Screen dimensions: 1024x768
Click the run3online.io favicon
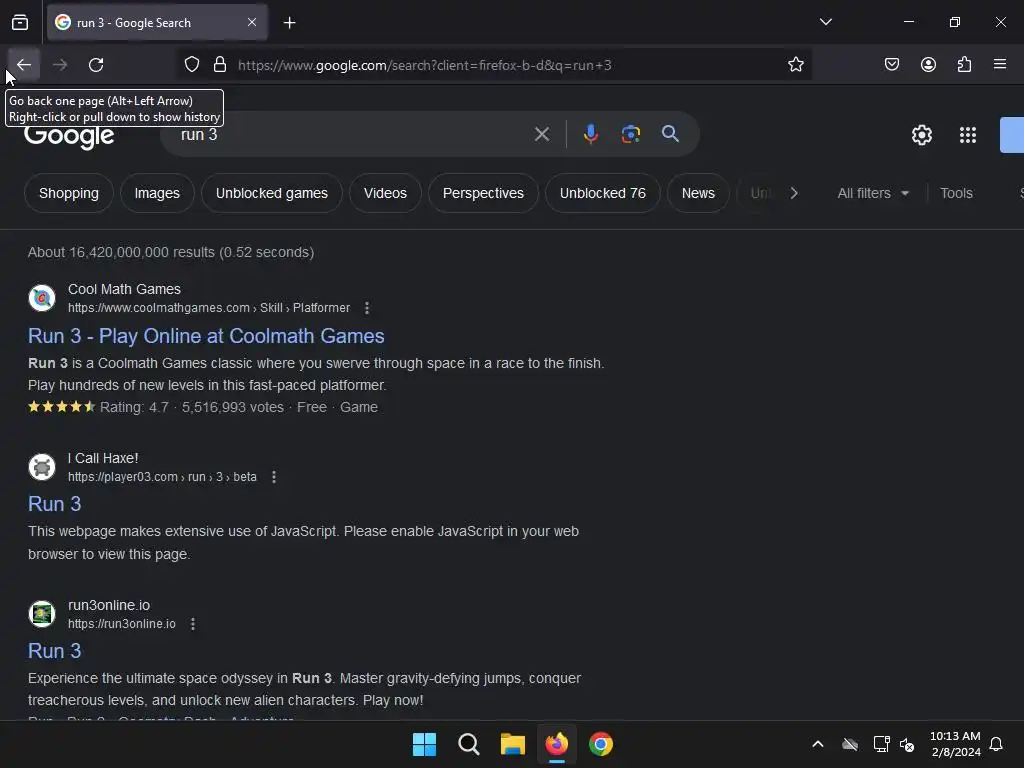(x=42, y=614)
